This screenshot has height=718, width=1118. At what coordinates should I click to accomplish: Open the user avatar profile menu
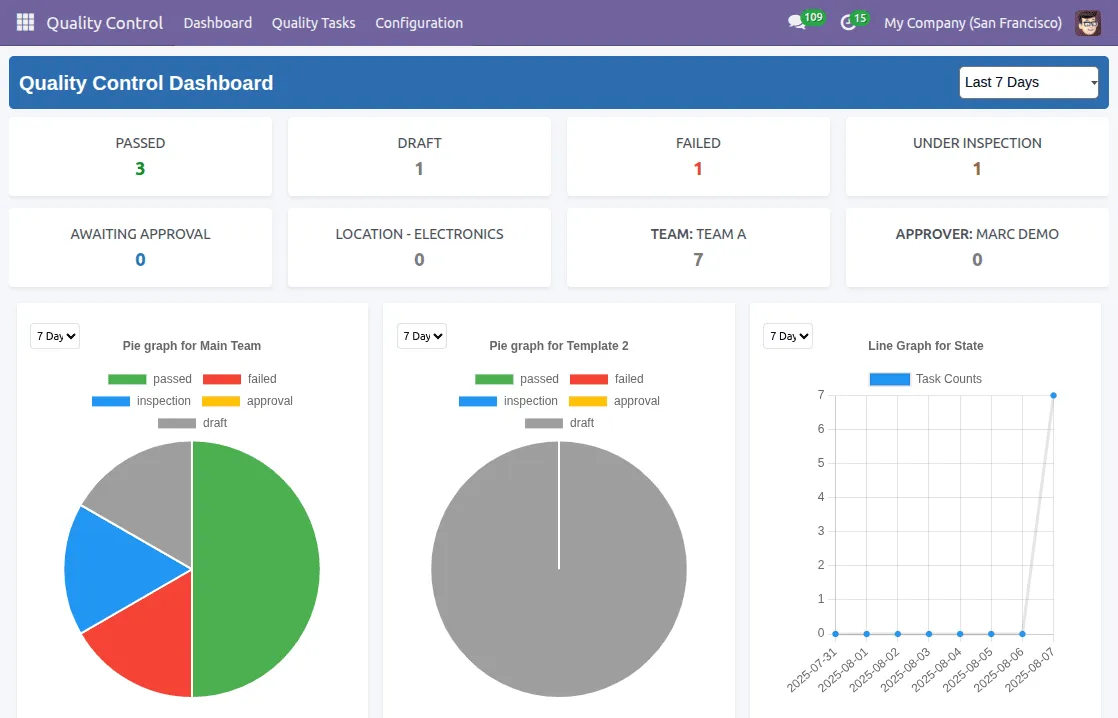click(1088, 22)
